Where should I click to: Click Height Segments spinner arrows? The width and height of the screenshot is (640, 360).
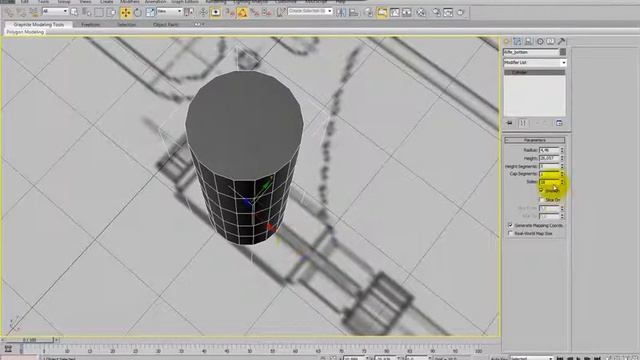(x=562, y=166)
